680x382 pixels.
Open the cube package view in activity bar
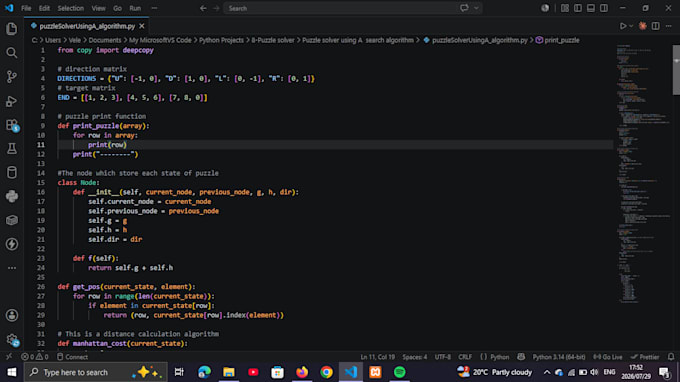click(12, 220)
